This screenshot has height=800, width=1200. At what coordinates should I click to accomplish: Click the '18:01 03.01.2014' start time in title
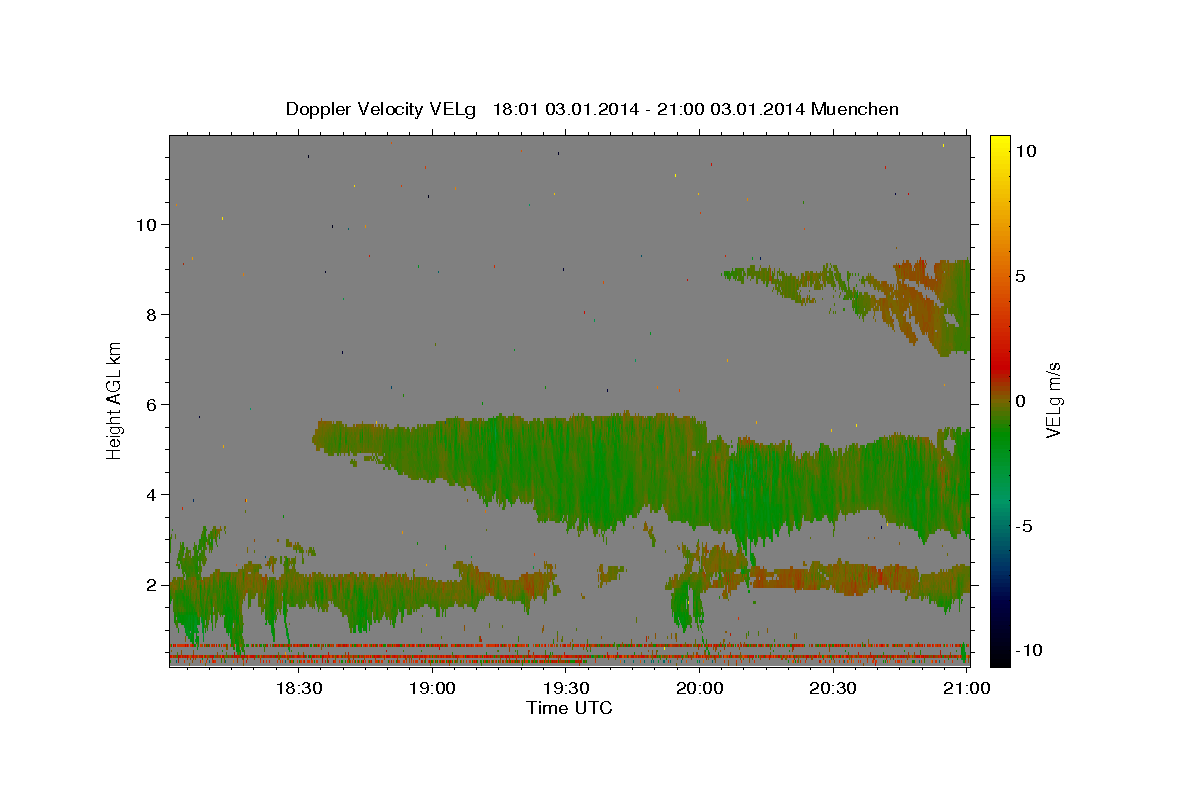565,109
